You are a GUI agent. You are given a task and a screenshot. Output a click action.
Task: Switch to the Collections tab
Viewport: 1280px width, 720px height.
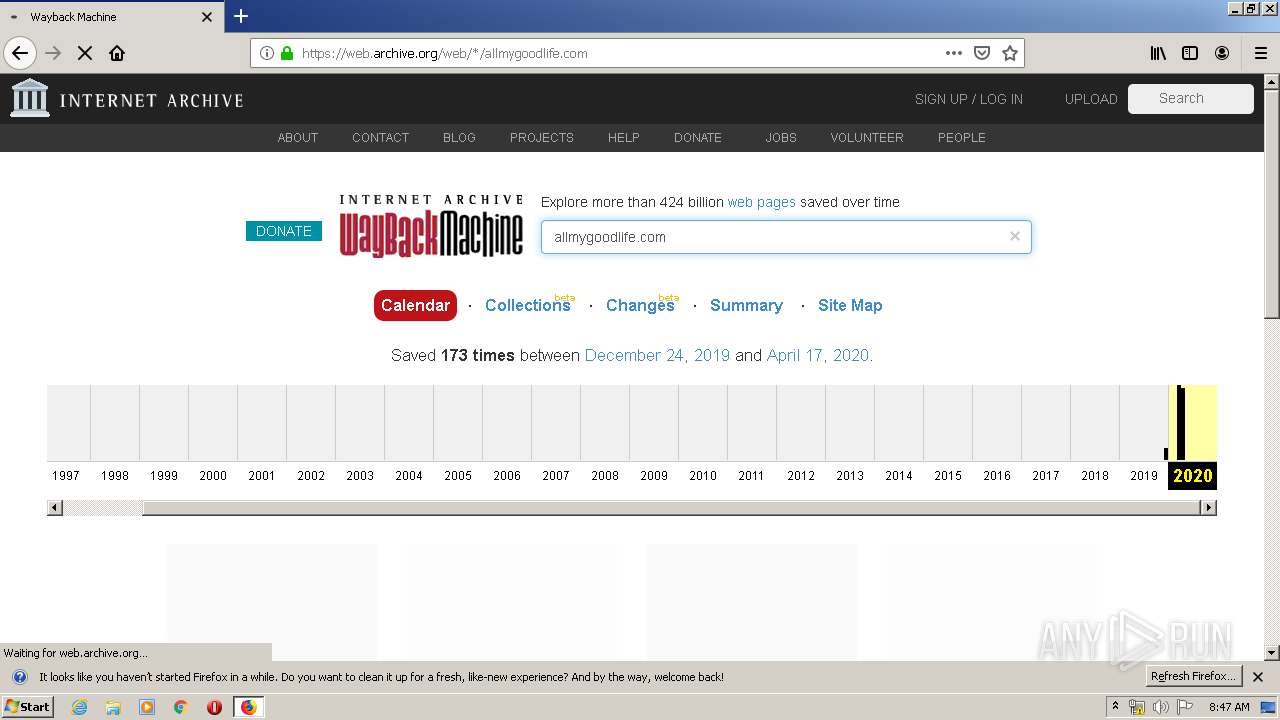528,305
